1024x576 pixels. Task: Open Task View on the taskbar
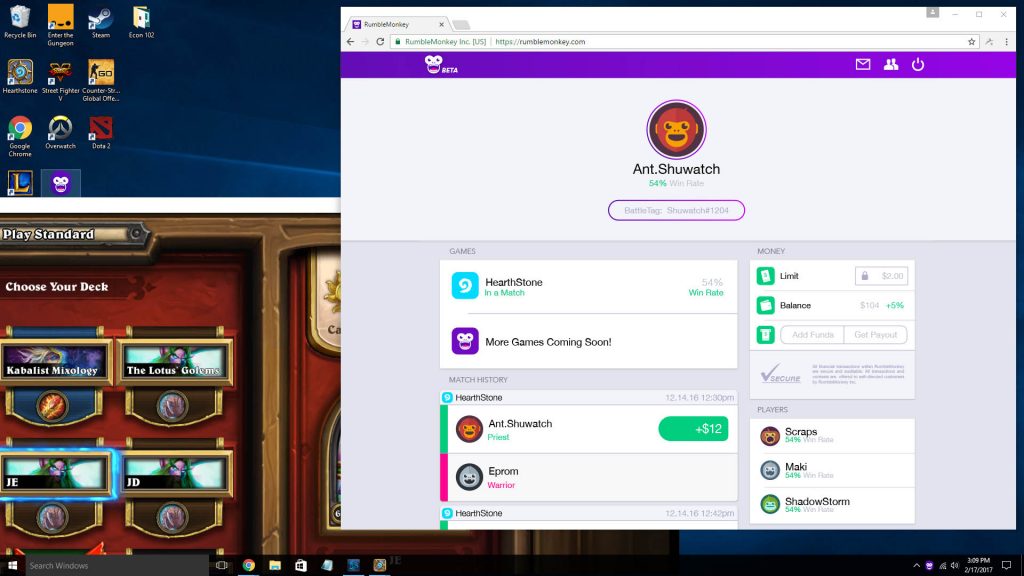point(222,565)
